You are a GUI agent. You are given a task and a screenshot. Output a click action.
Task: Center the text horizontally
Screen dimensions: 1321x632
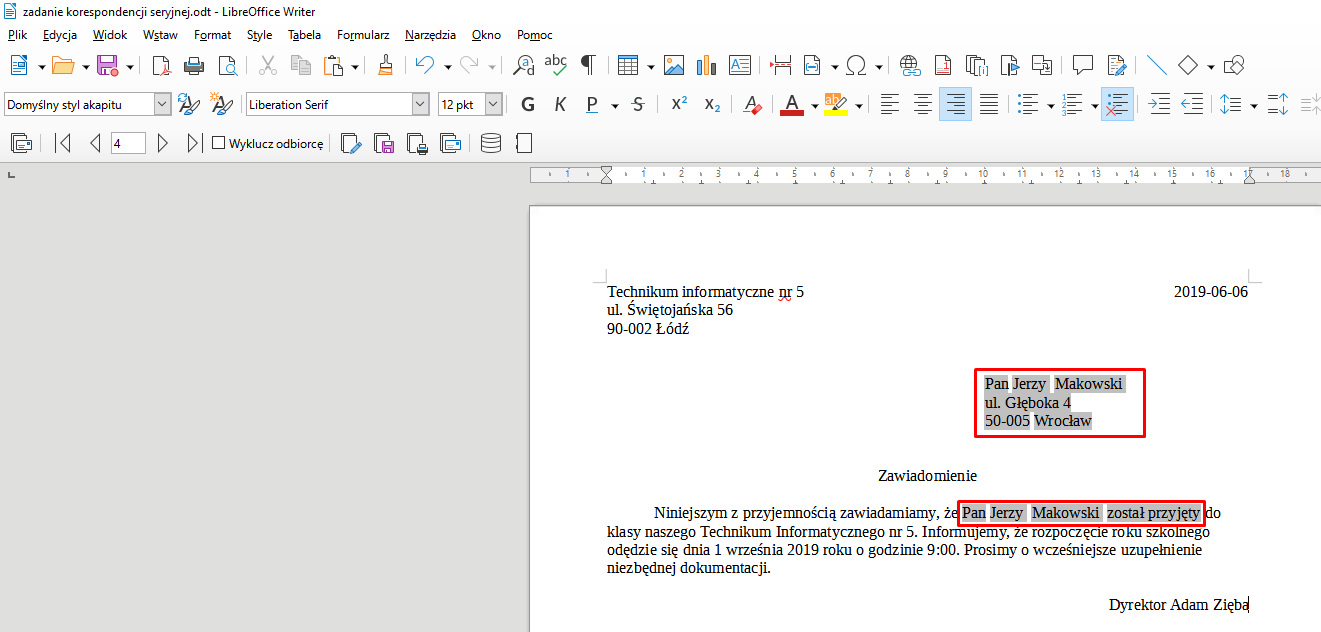tap(922, 104)
